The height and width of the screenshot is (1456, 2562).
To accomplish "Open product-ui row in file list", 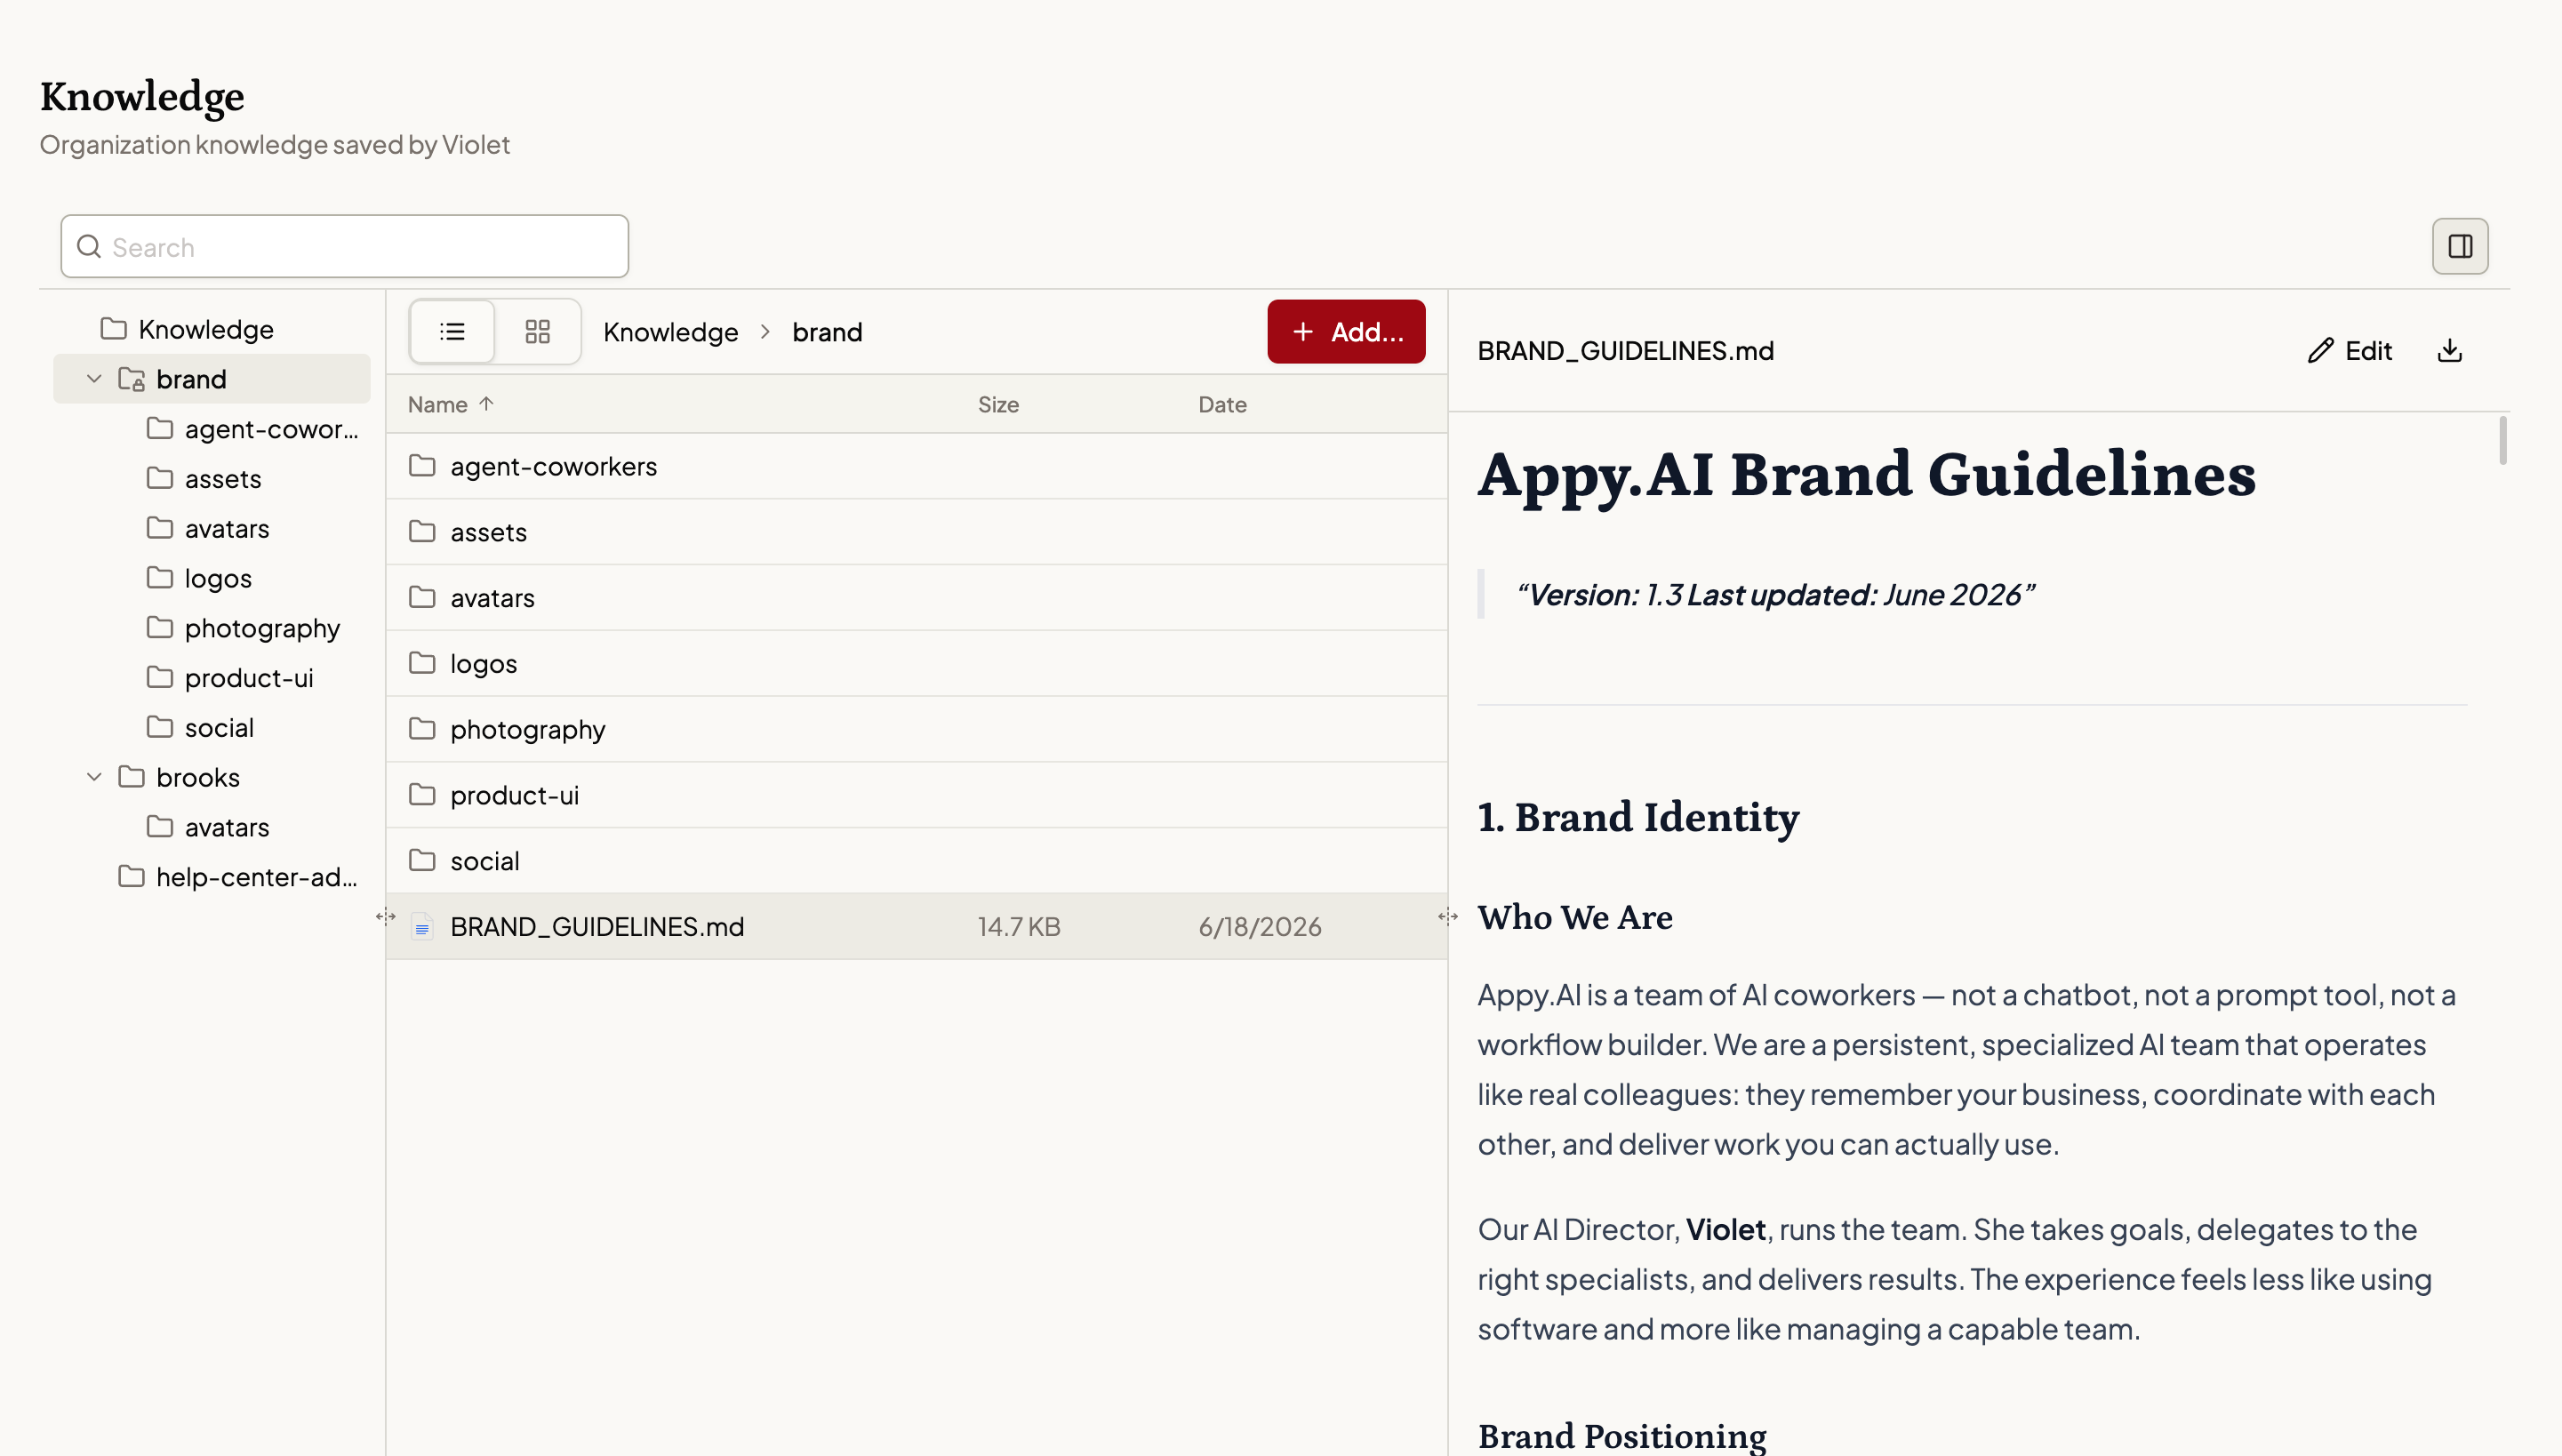I will 916,795.
